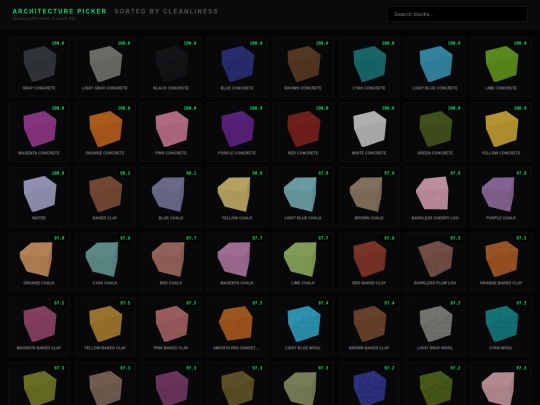The width and height of the screenshot is (540, 405).
Task: Click the Architecture Picker title
Action: pyautogui.click(x=60, y=11)
